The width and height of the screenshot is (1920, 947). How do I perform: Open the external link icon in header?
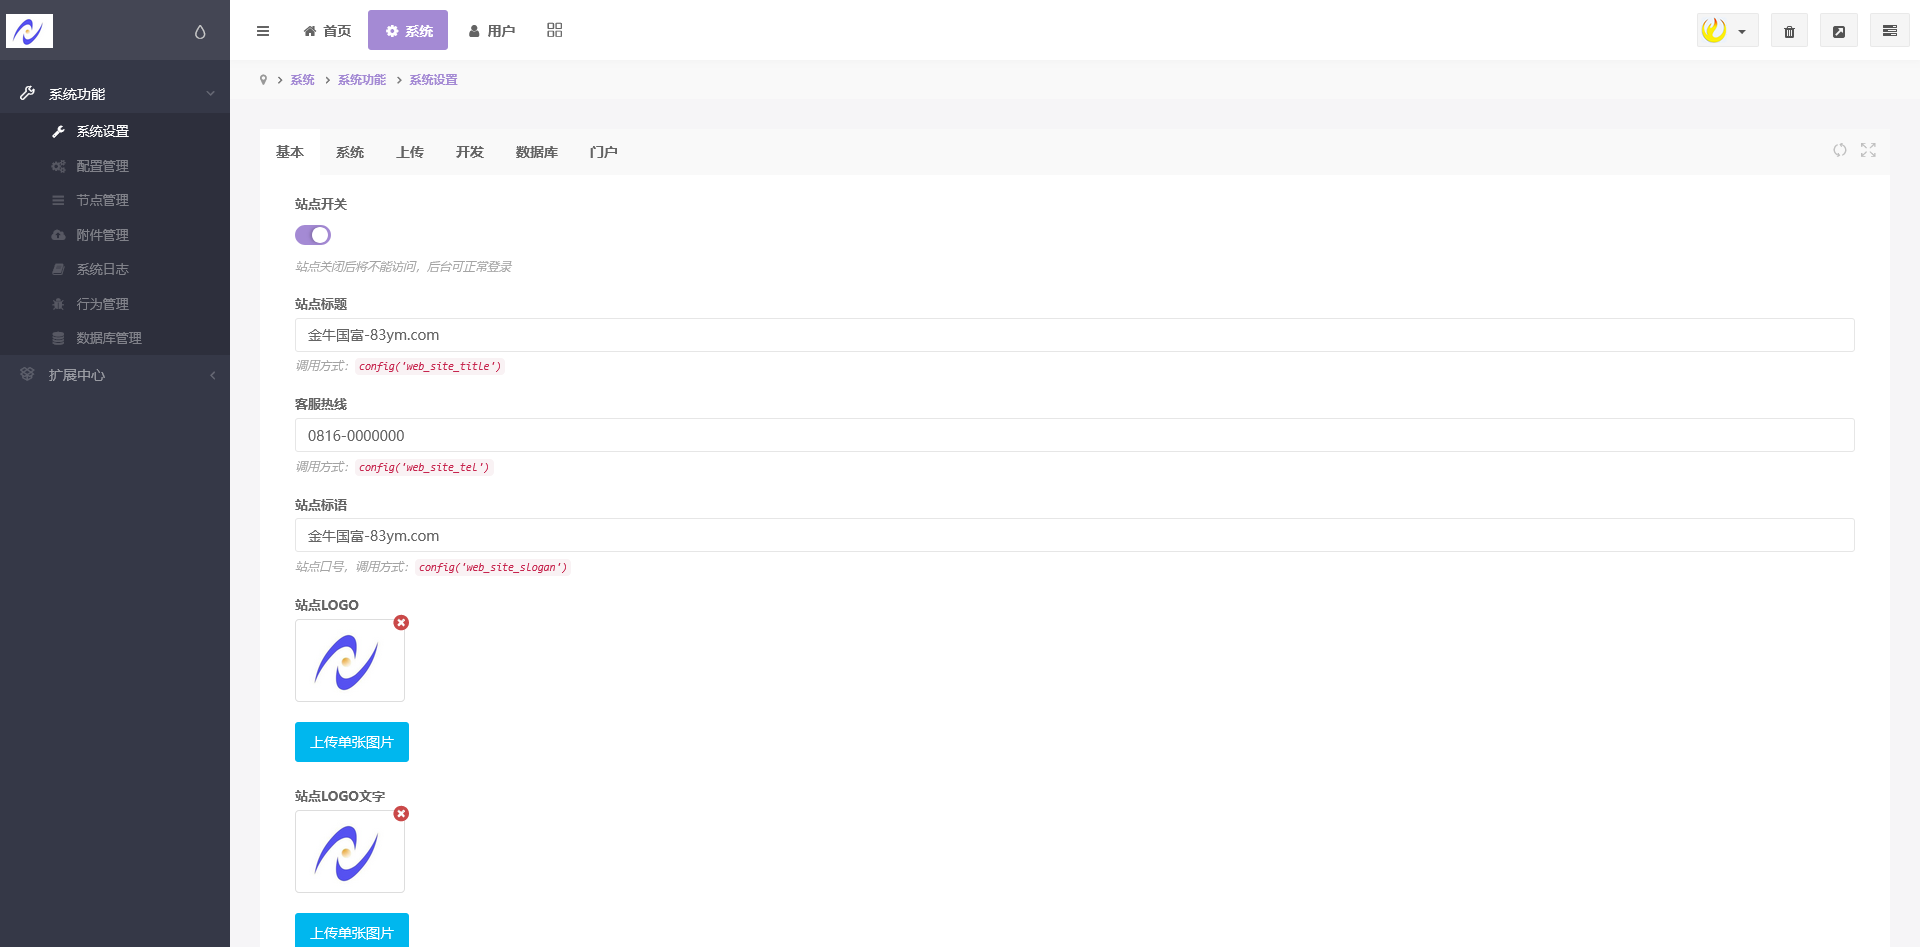tap(1838, 31)
